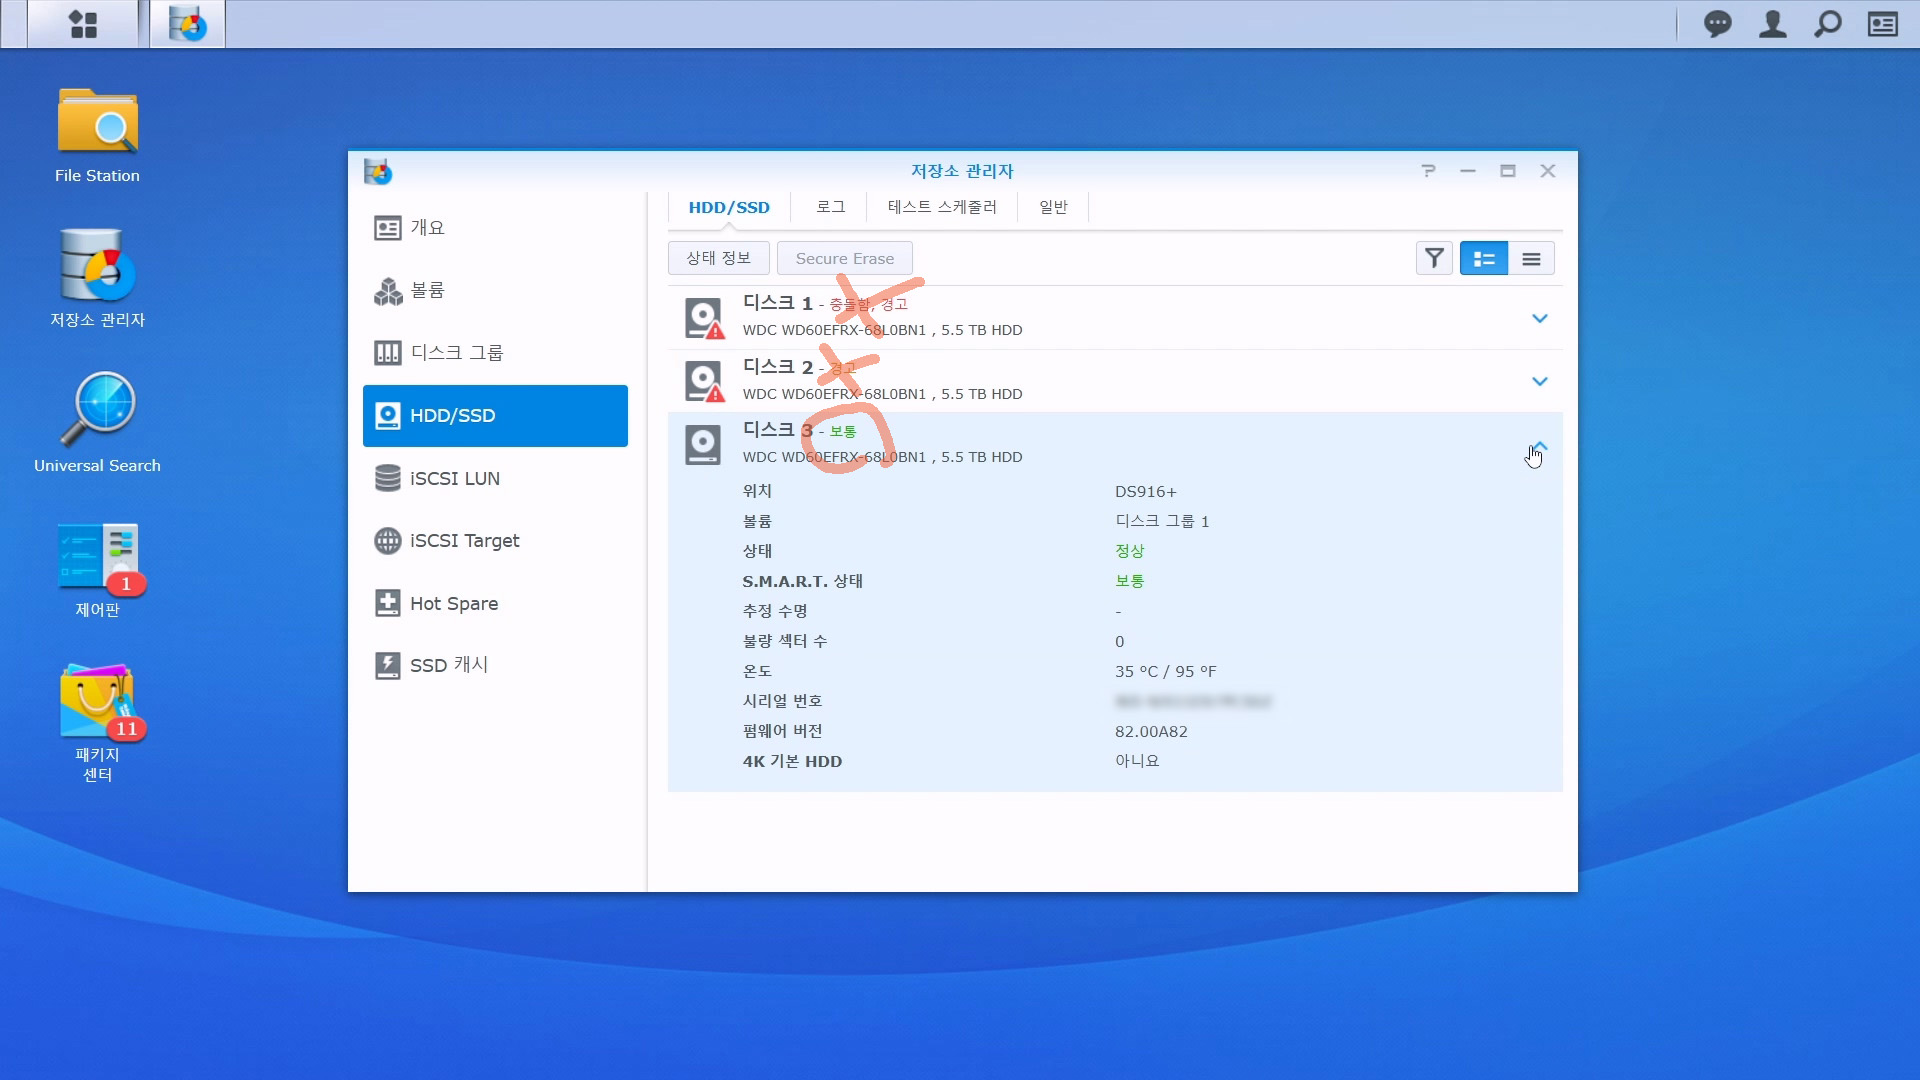Open File Station desktop icon
The height and width of the screenshot is (1080, 1920).
pos(97,124)
